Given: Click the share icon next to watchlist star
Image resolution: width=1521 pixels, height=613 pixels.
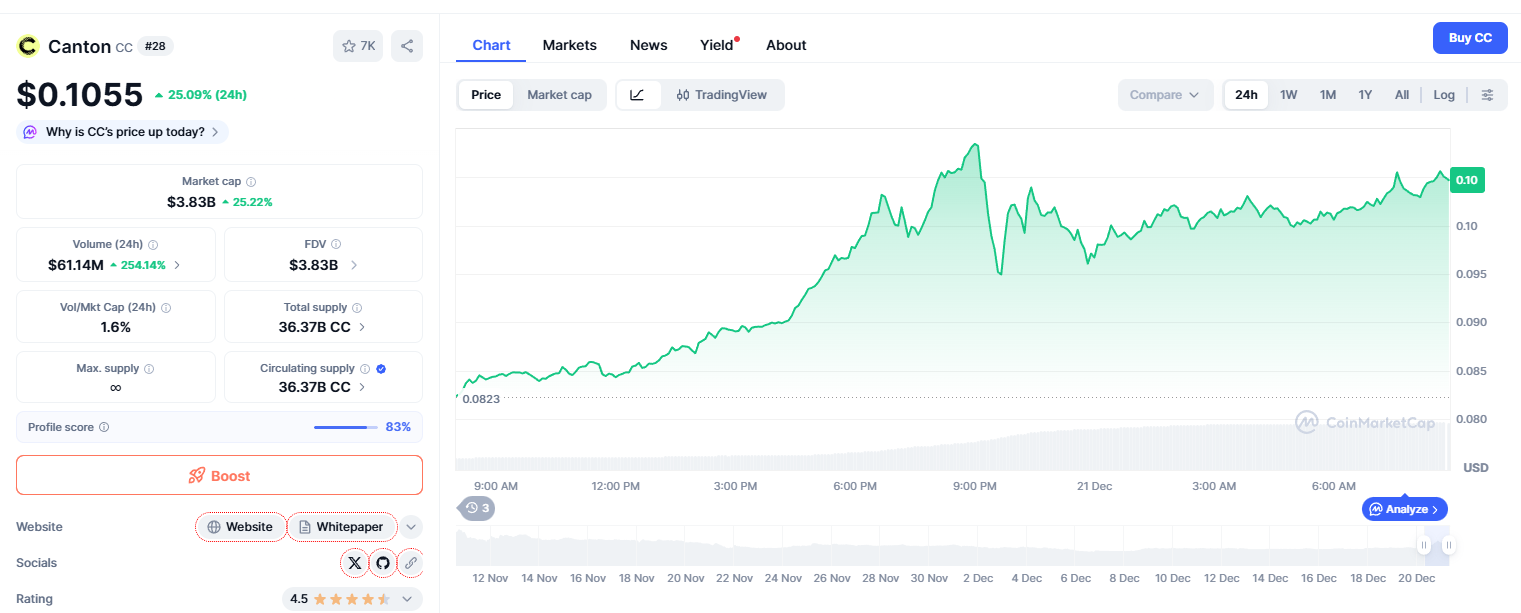Looking at the screenshot, I should 407,46.
